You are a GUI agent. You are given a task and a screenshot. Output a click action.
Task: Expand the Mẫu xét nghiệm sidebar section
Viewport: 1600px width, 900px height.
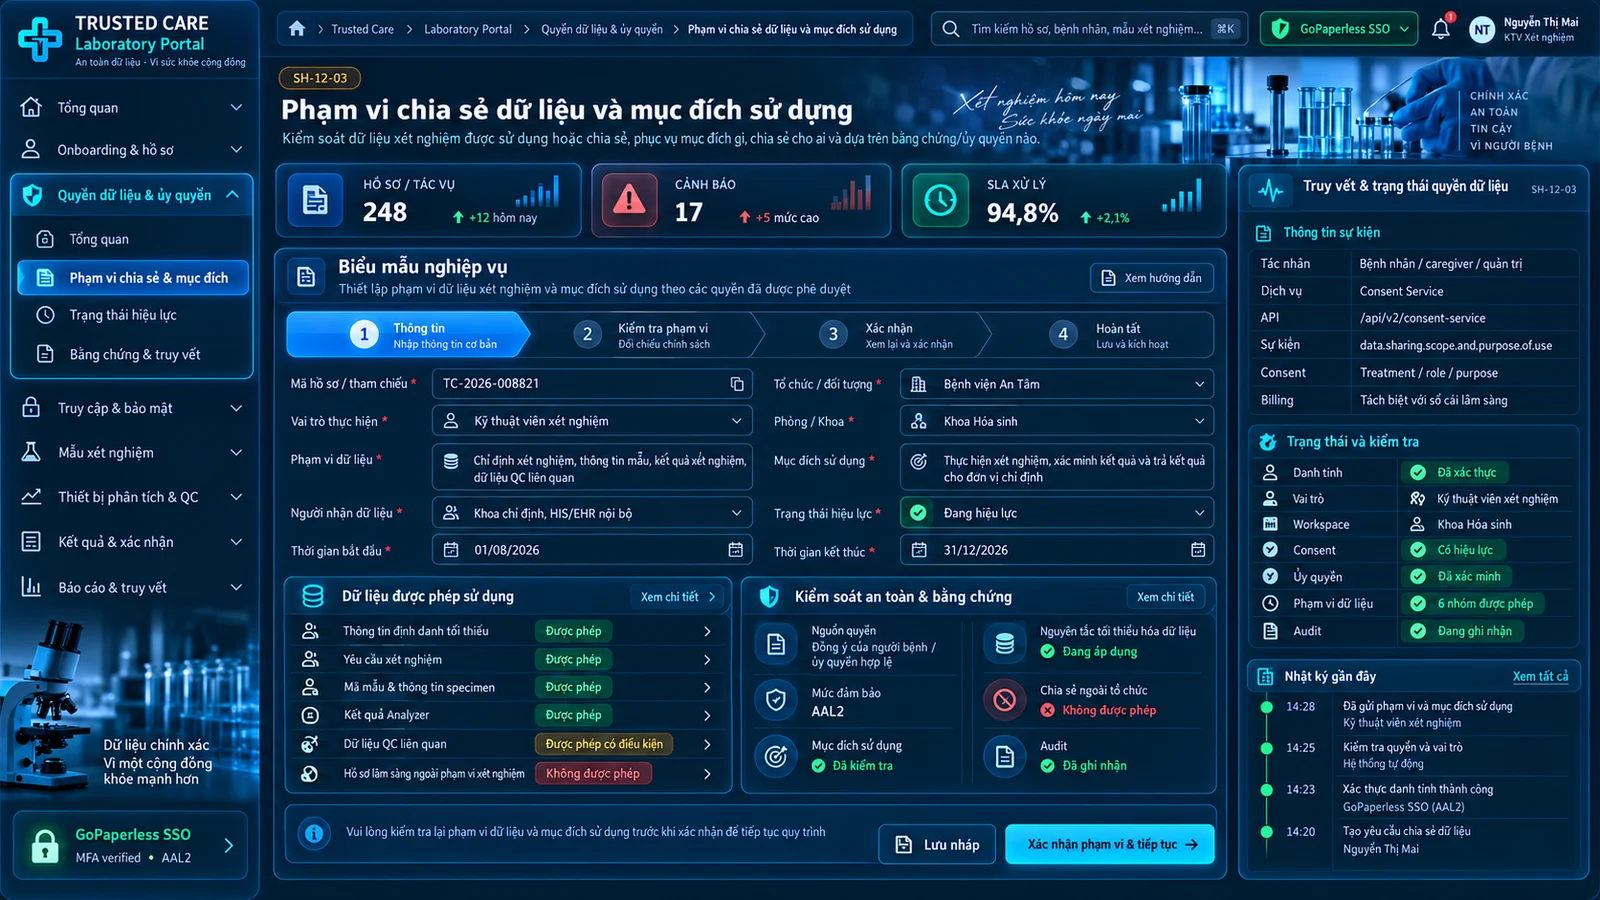coord(130,452)
